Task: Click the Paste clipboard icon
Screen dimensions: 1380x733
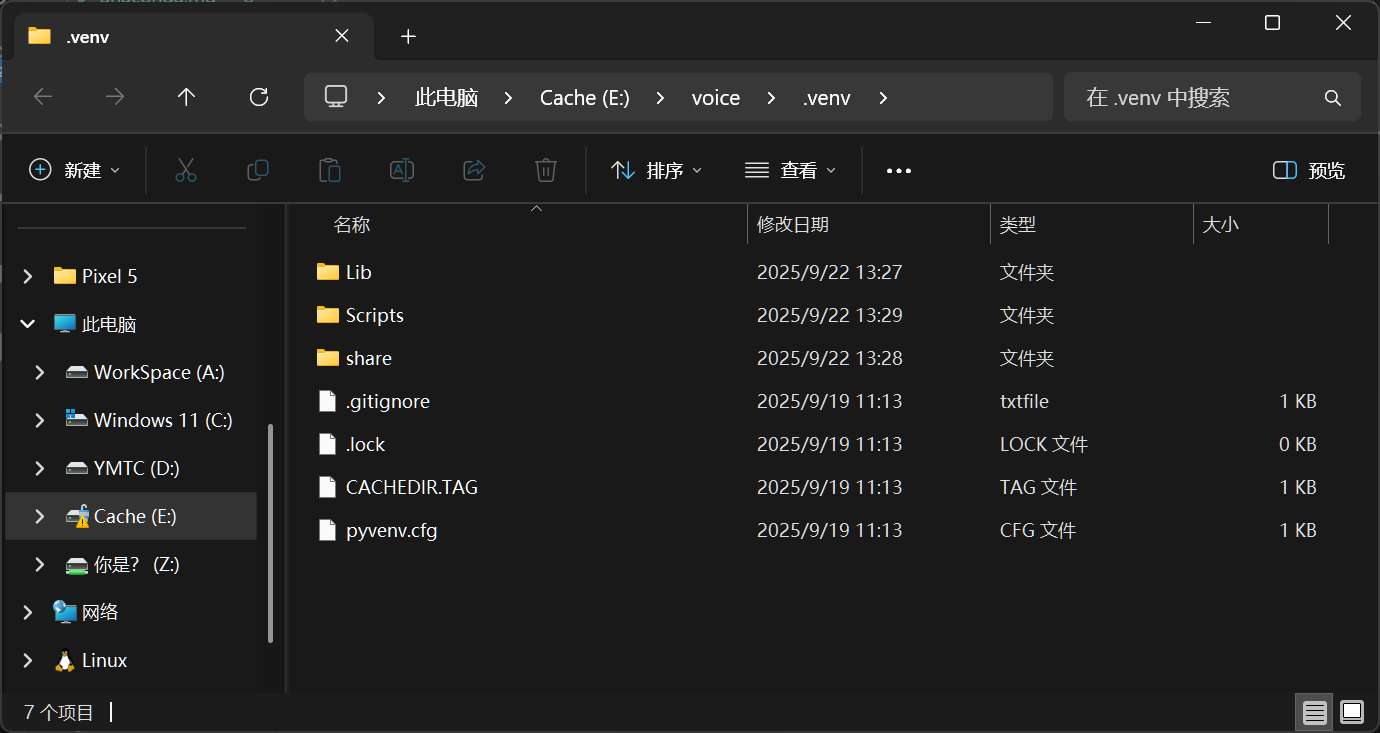Action: pyautogui.click(x=330, y=170)
